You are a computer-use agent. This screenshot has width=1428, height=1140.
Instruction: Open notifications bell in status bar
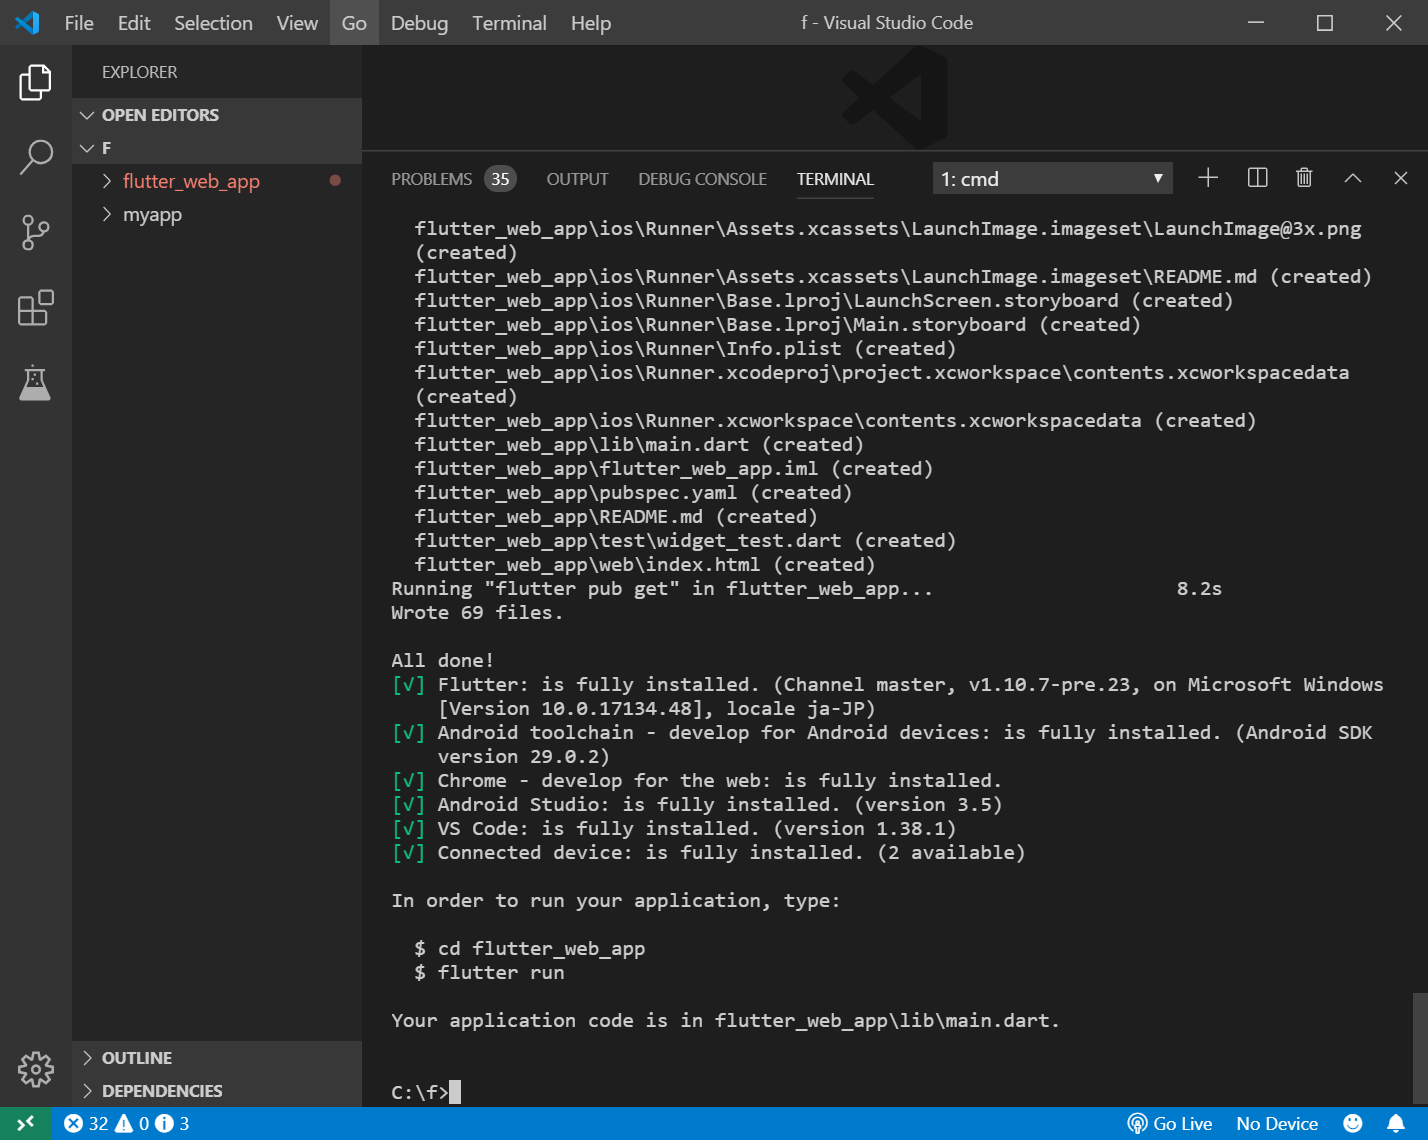(x=1395, y=1123)
